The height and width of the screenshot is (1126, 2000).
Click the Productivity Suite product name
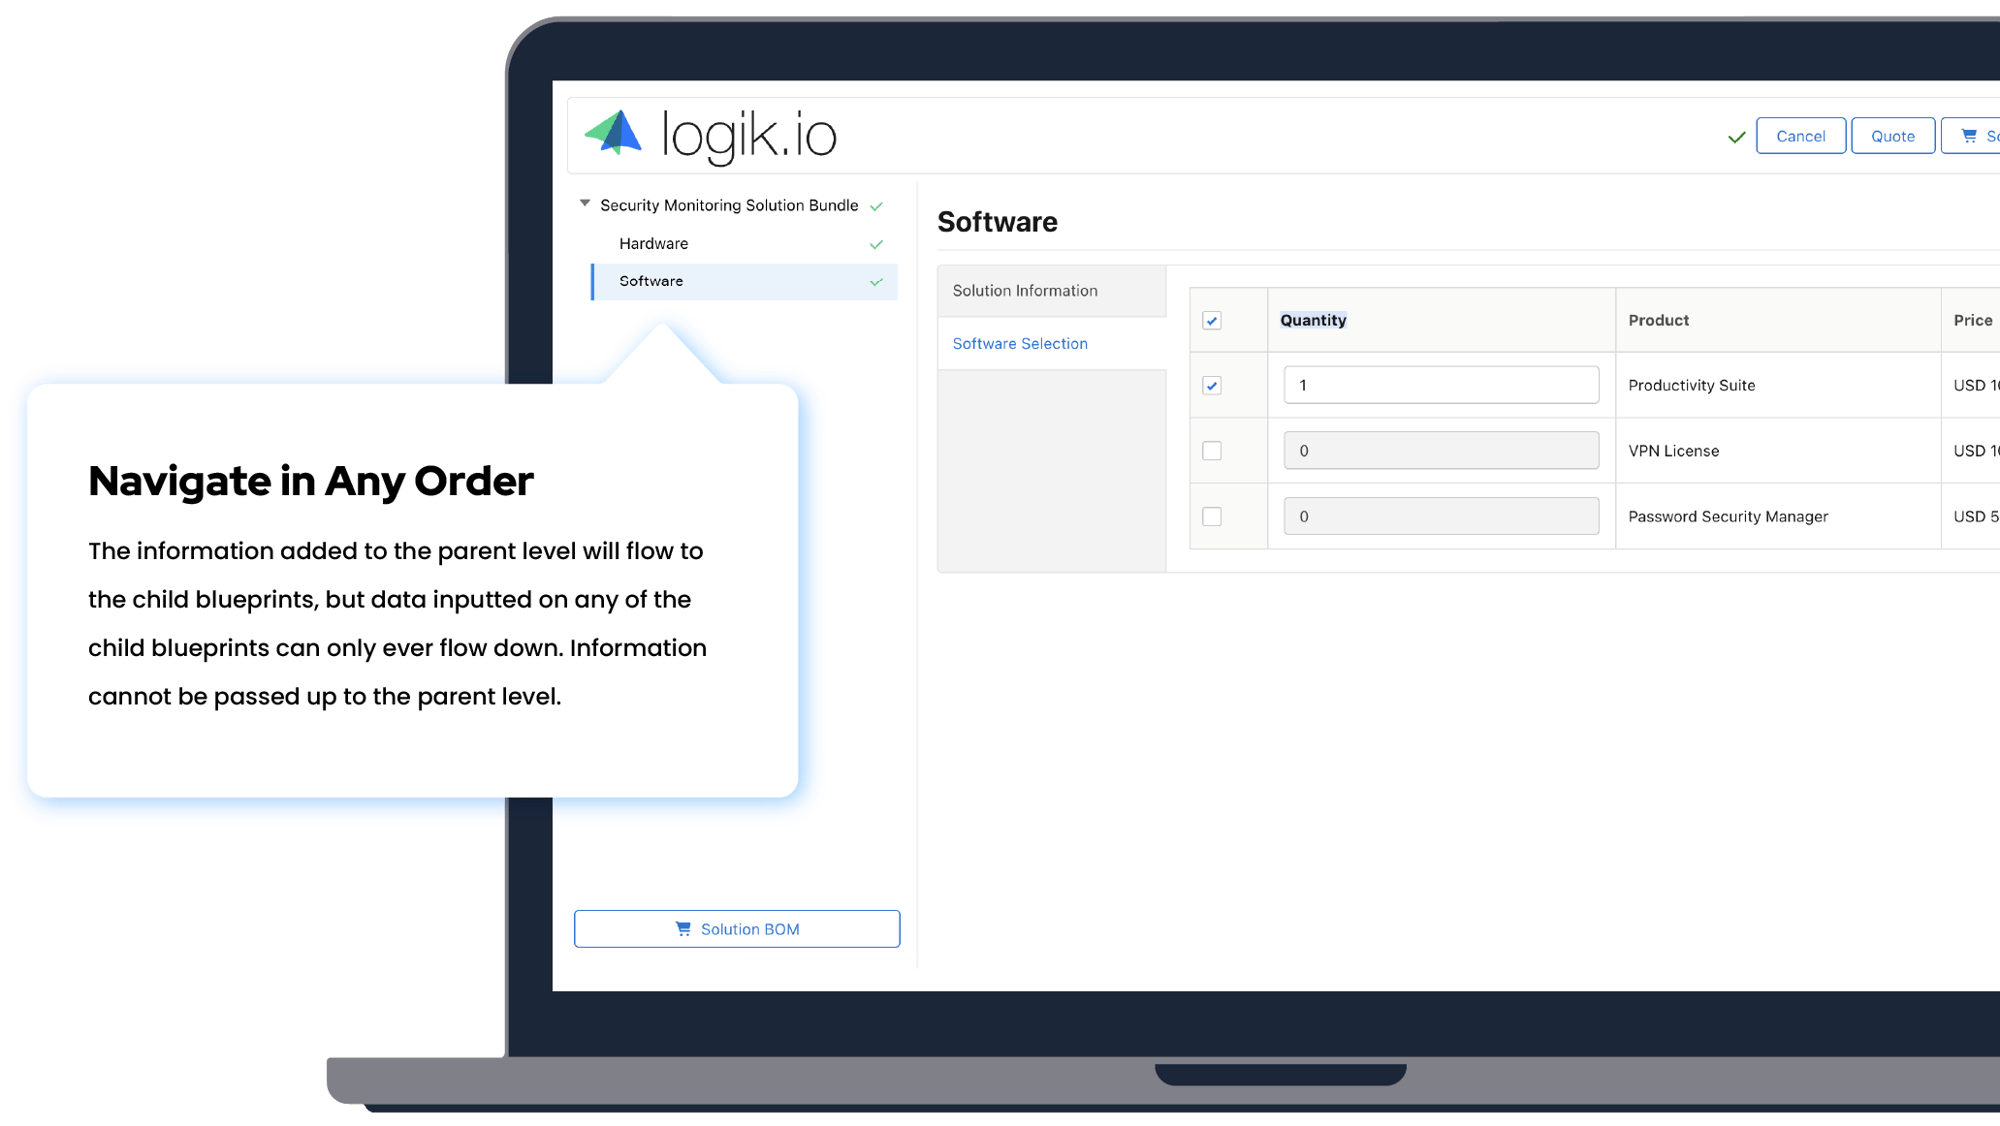(x=1691, y=385)
